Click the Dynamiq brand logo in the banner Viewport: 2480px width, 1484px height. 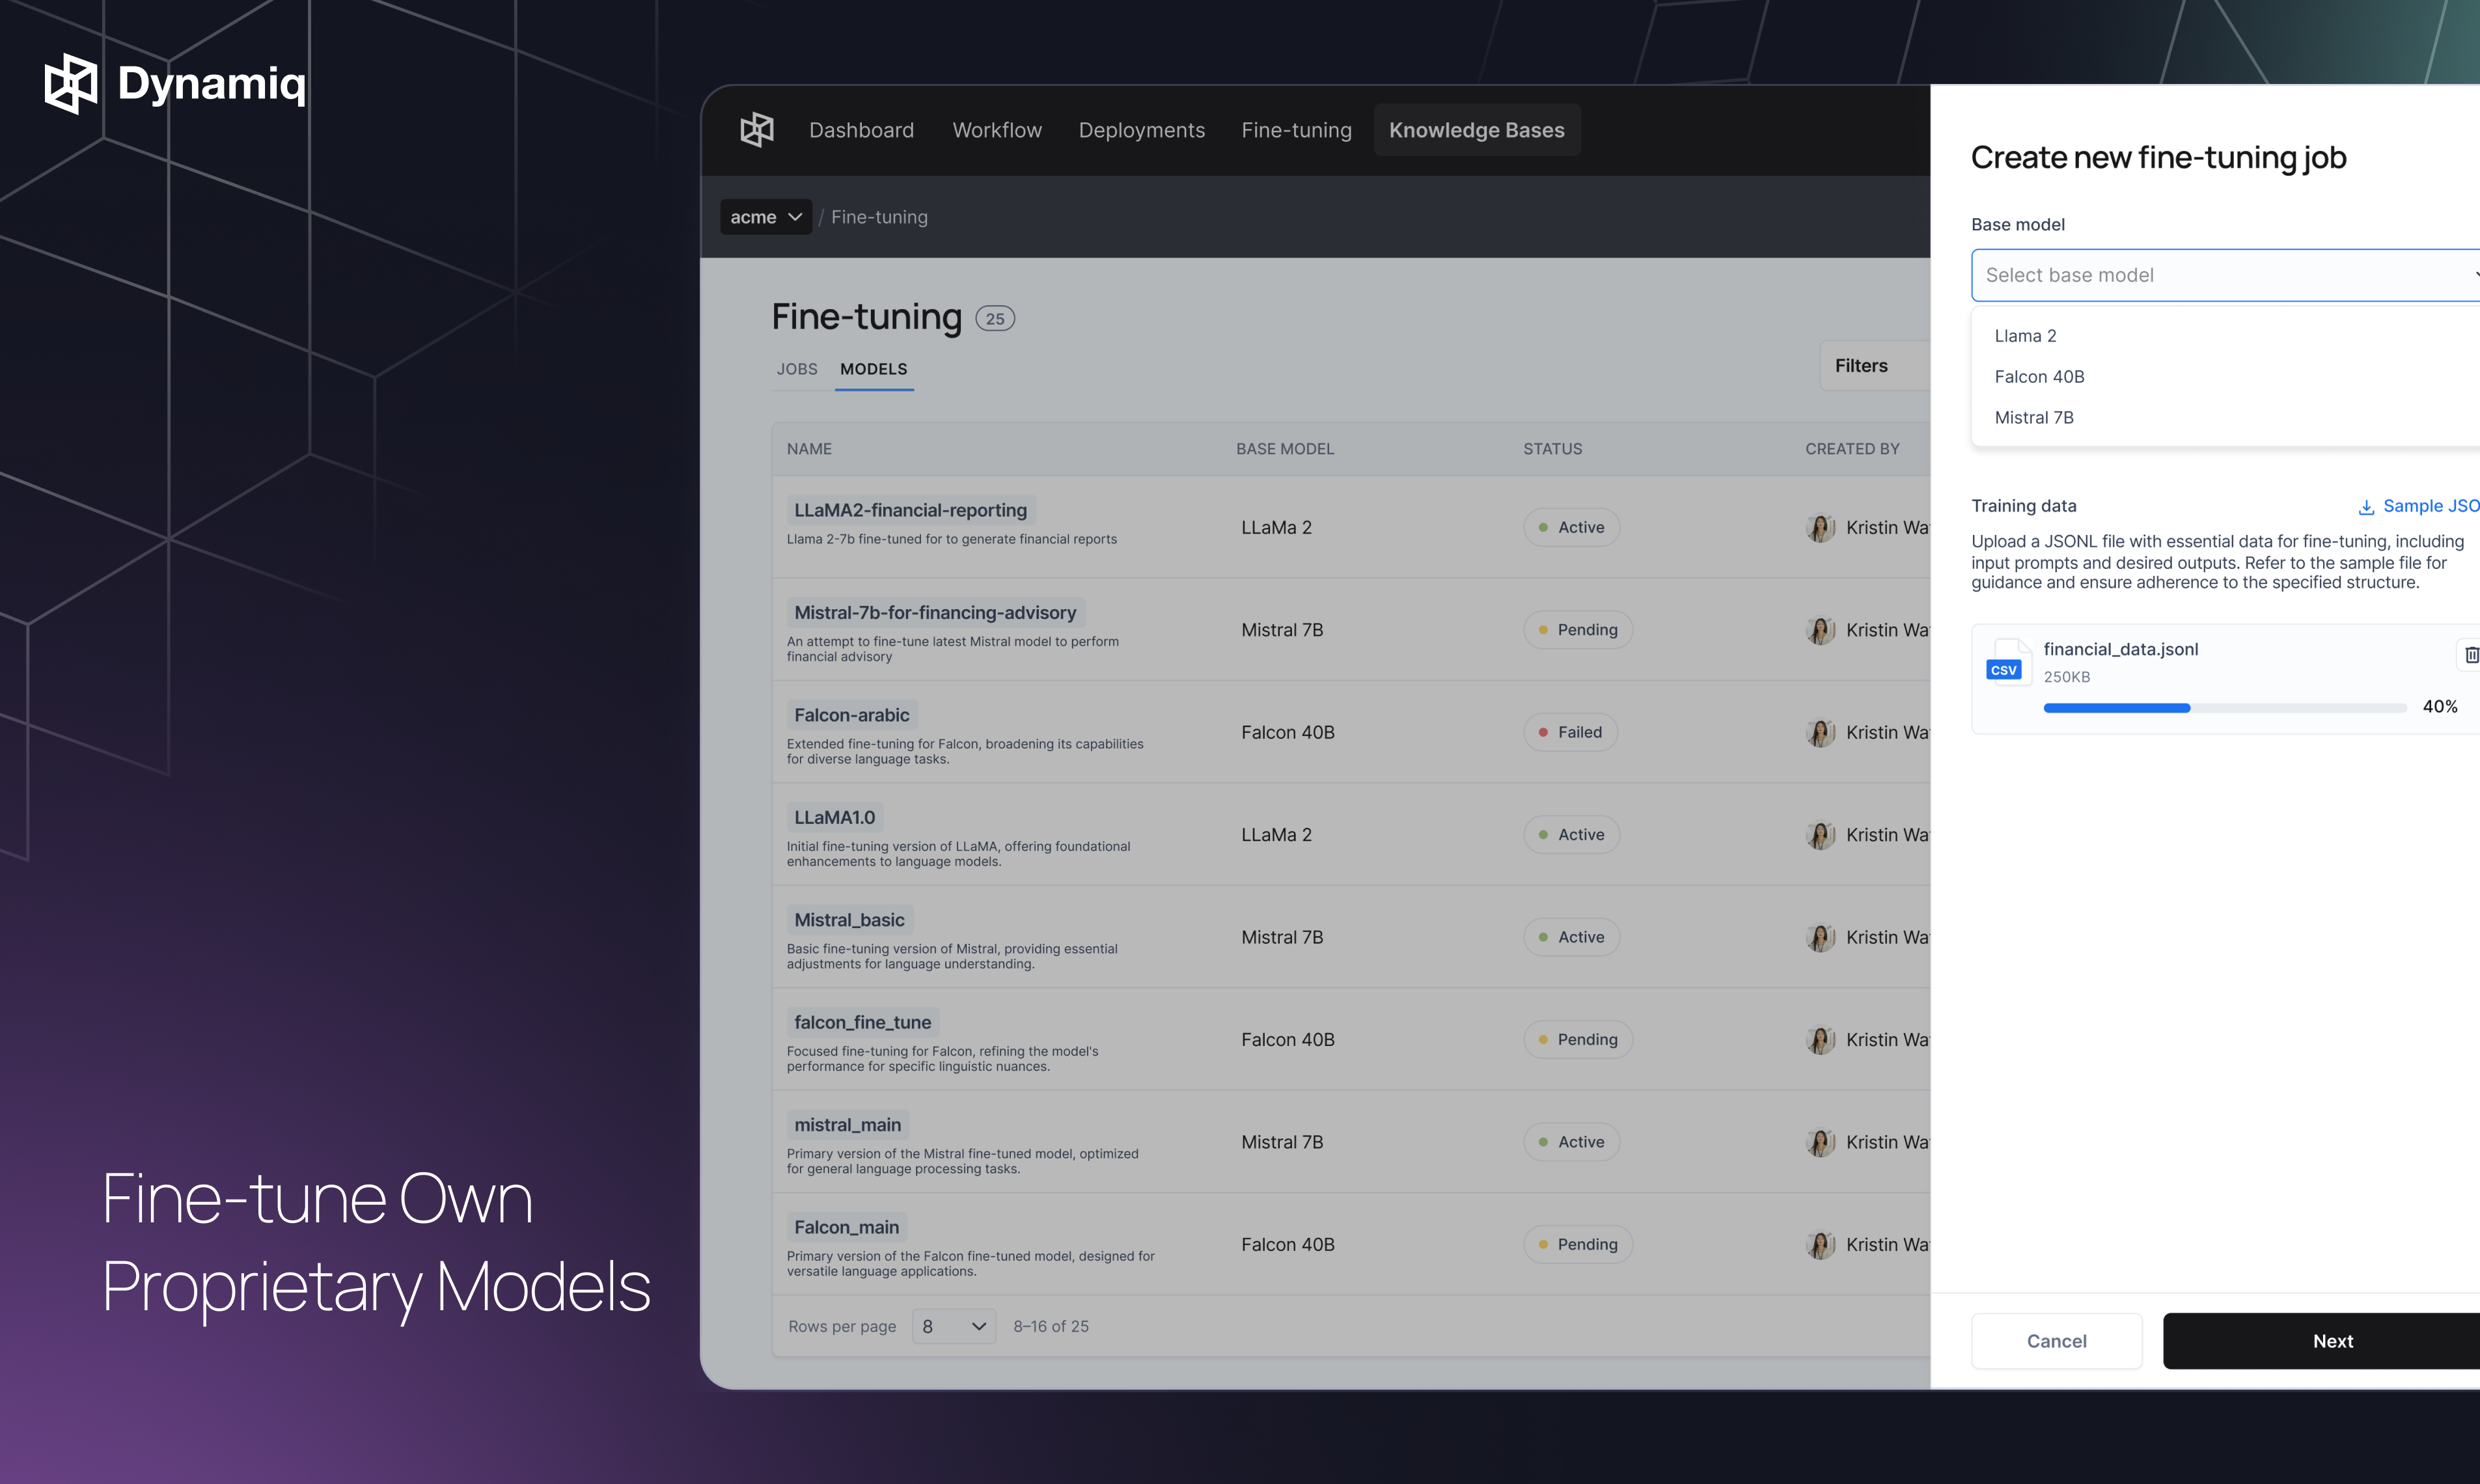(175, 83)
